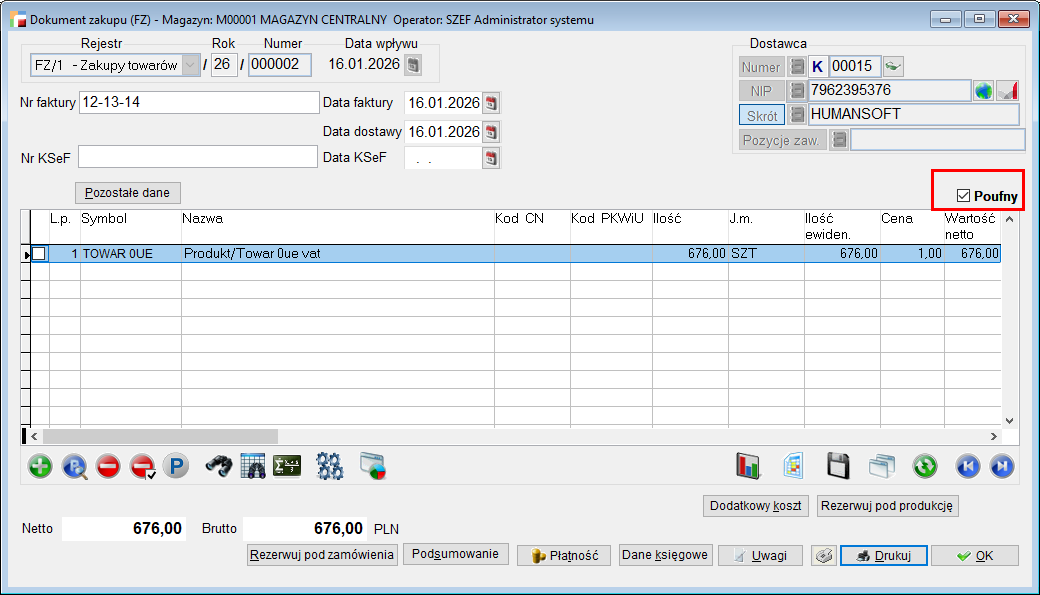Open the date picker for Data dostawy
Viewport: 1040px width, 595px height.
490,132
